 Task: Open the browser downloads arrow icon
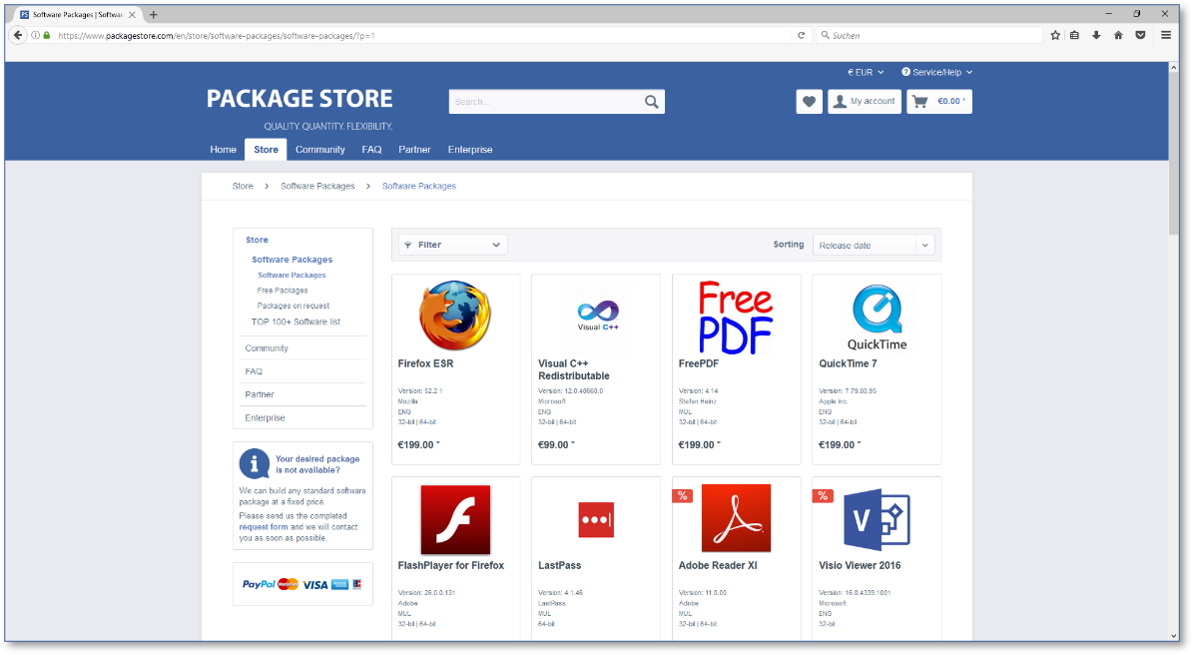click(x=1096, y=35)
